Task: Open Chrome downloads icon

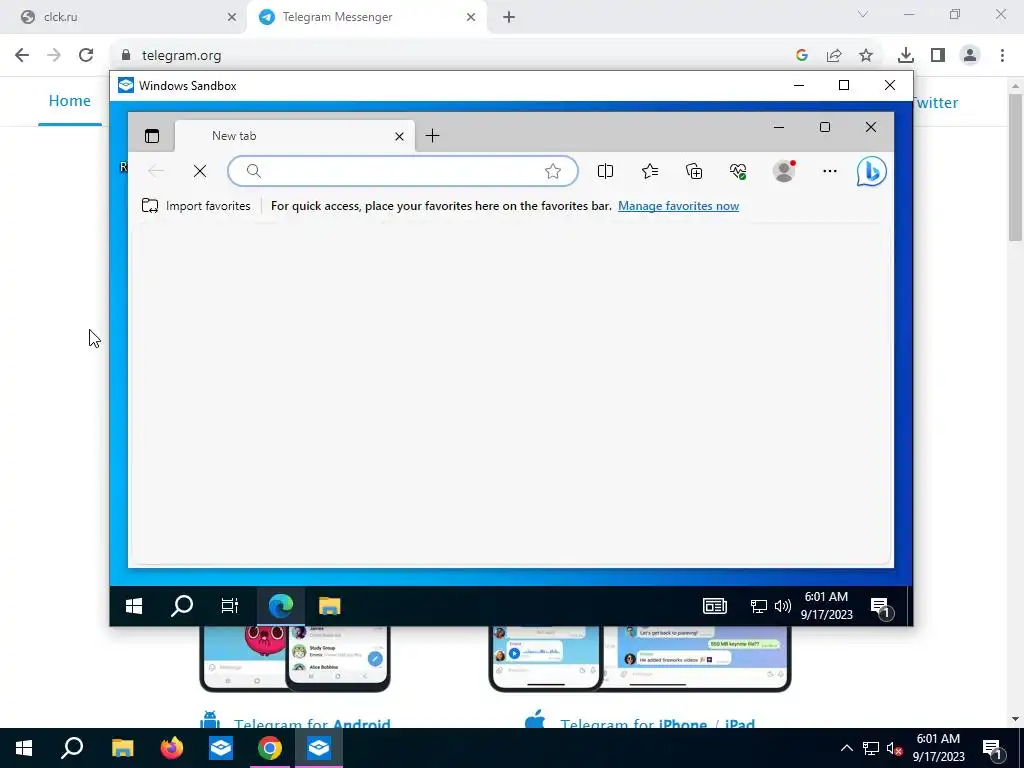Action: [x=905, y=55]
